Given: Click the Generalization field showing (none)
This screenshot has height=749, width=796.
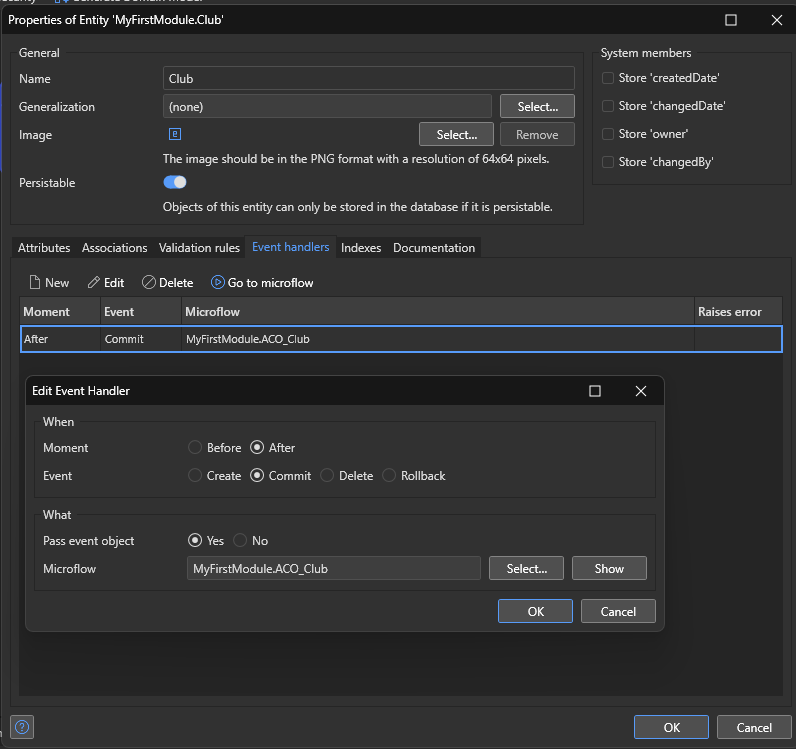Looking at the screenshot, I should pos(327,106).
